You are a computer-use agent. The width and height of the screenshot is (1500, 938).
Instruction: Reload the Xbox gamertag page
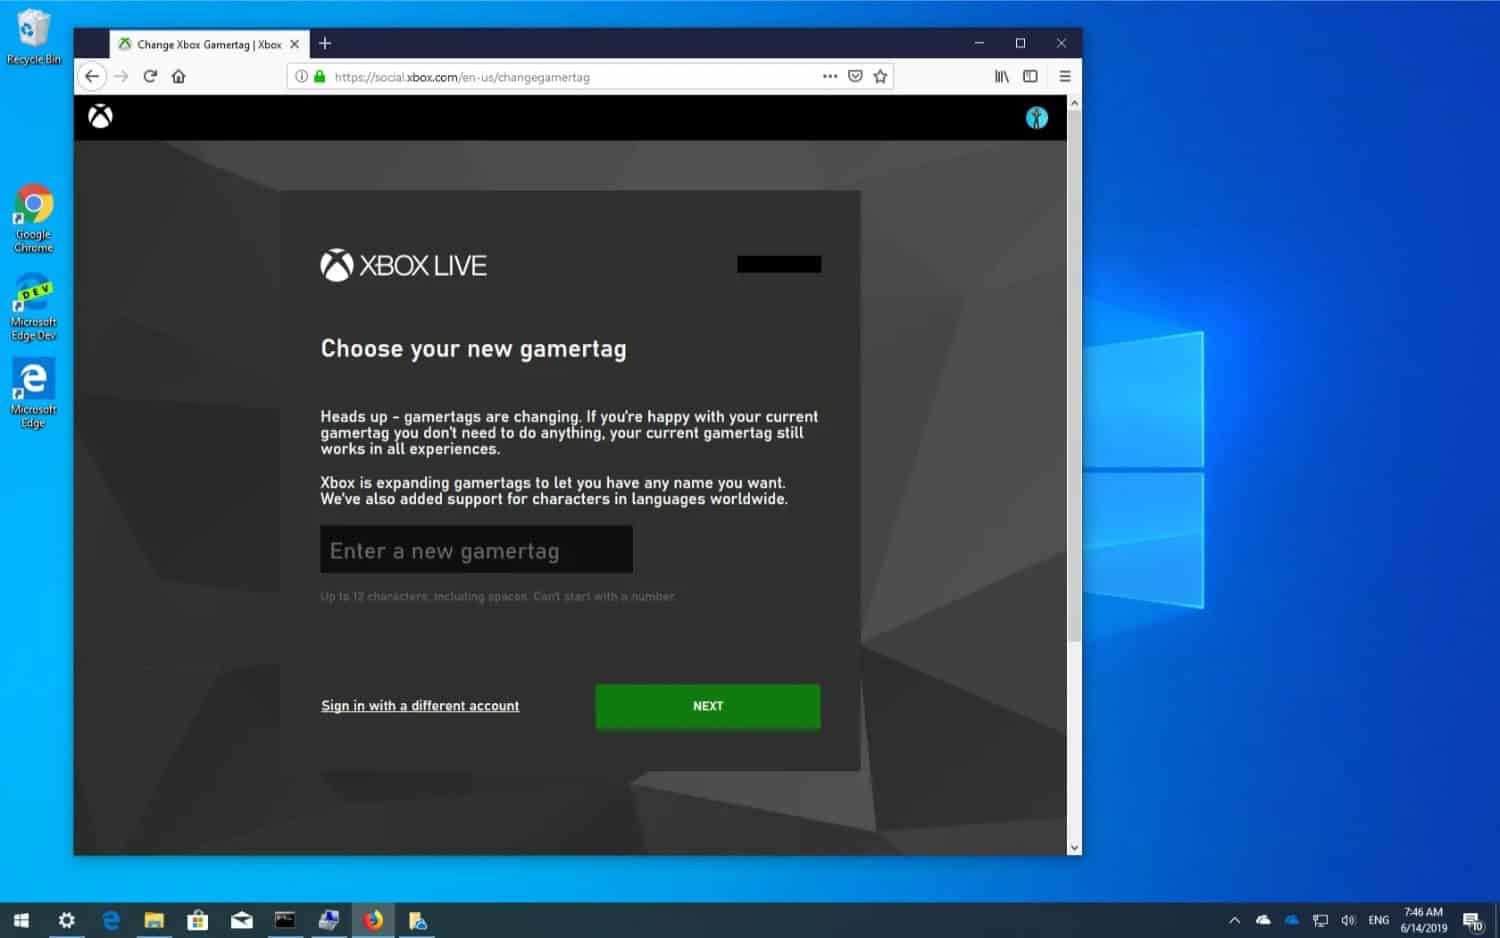[150, 76]
